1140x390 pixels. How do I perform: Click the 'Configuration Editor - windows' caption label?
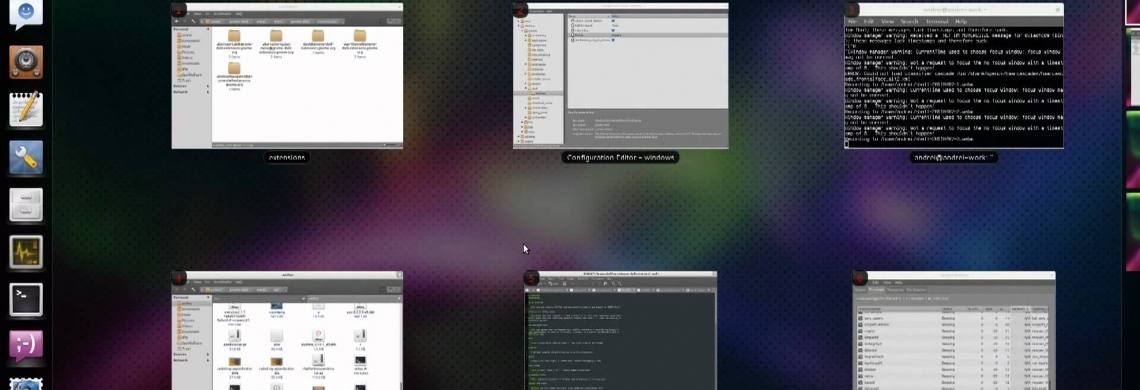tap(621, 157)
